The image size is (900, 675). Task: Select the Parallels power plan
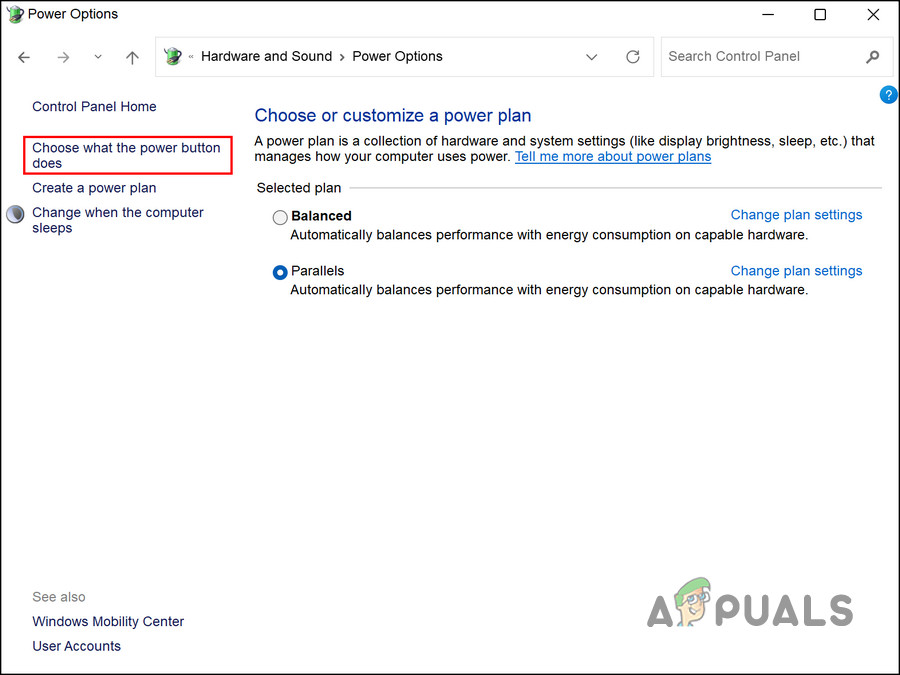pyautogui.click(x=281, y=271)
